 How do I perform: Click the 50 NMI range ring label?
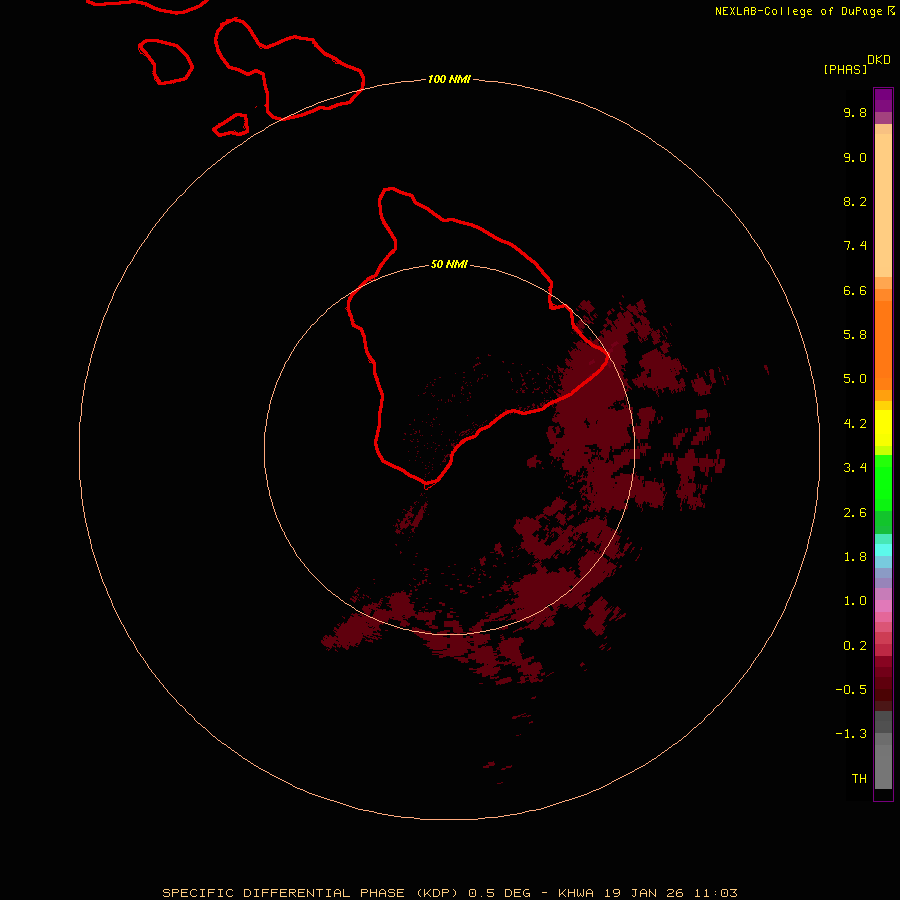click(x=449, y=264)
